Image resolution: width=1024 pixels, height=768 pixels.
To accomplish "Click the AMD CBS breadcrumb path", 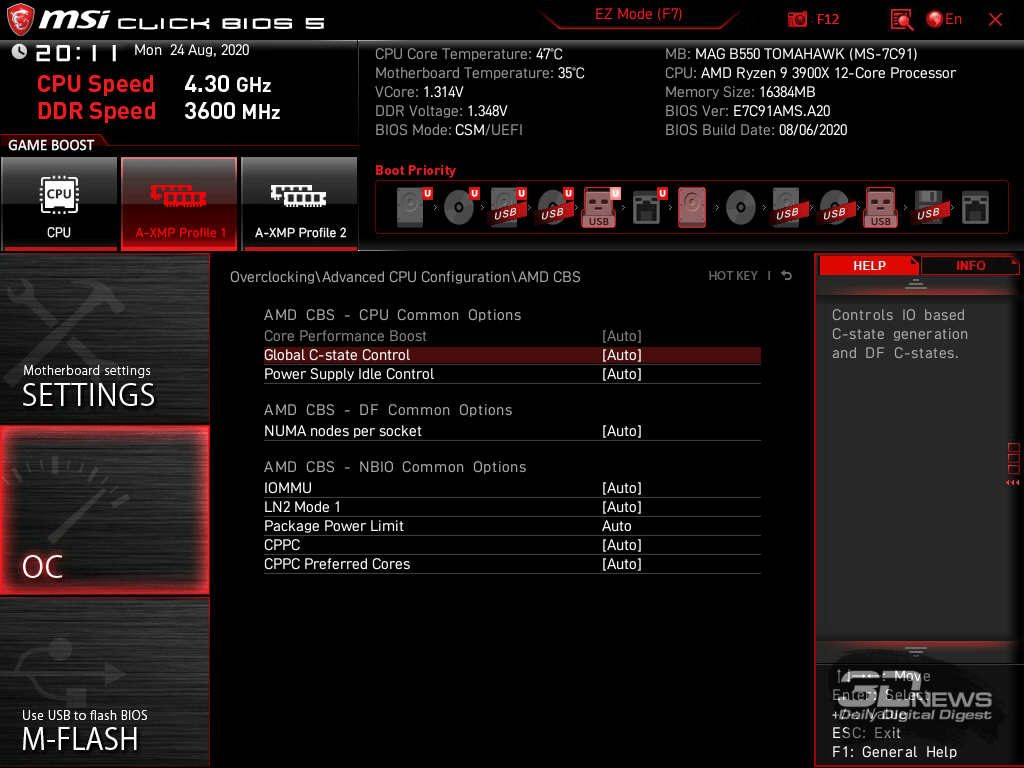I will (x=405, y=277).
